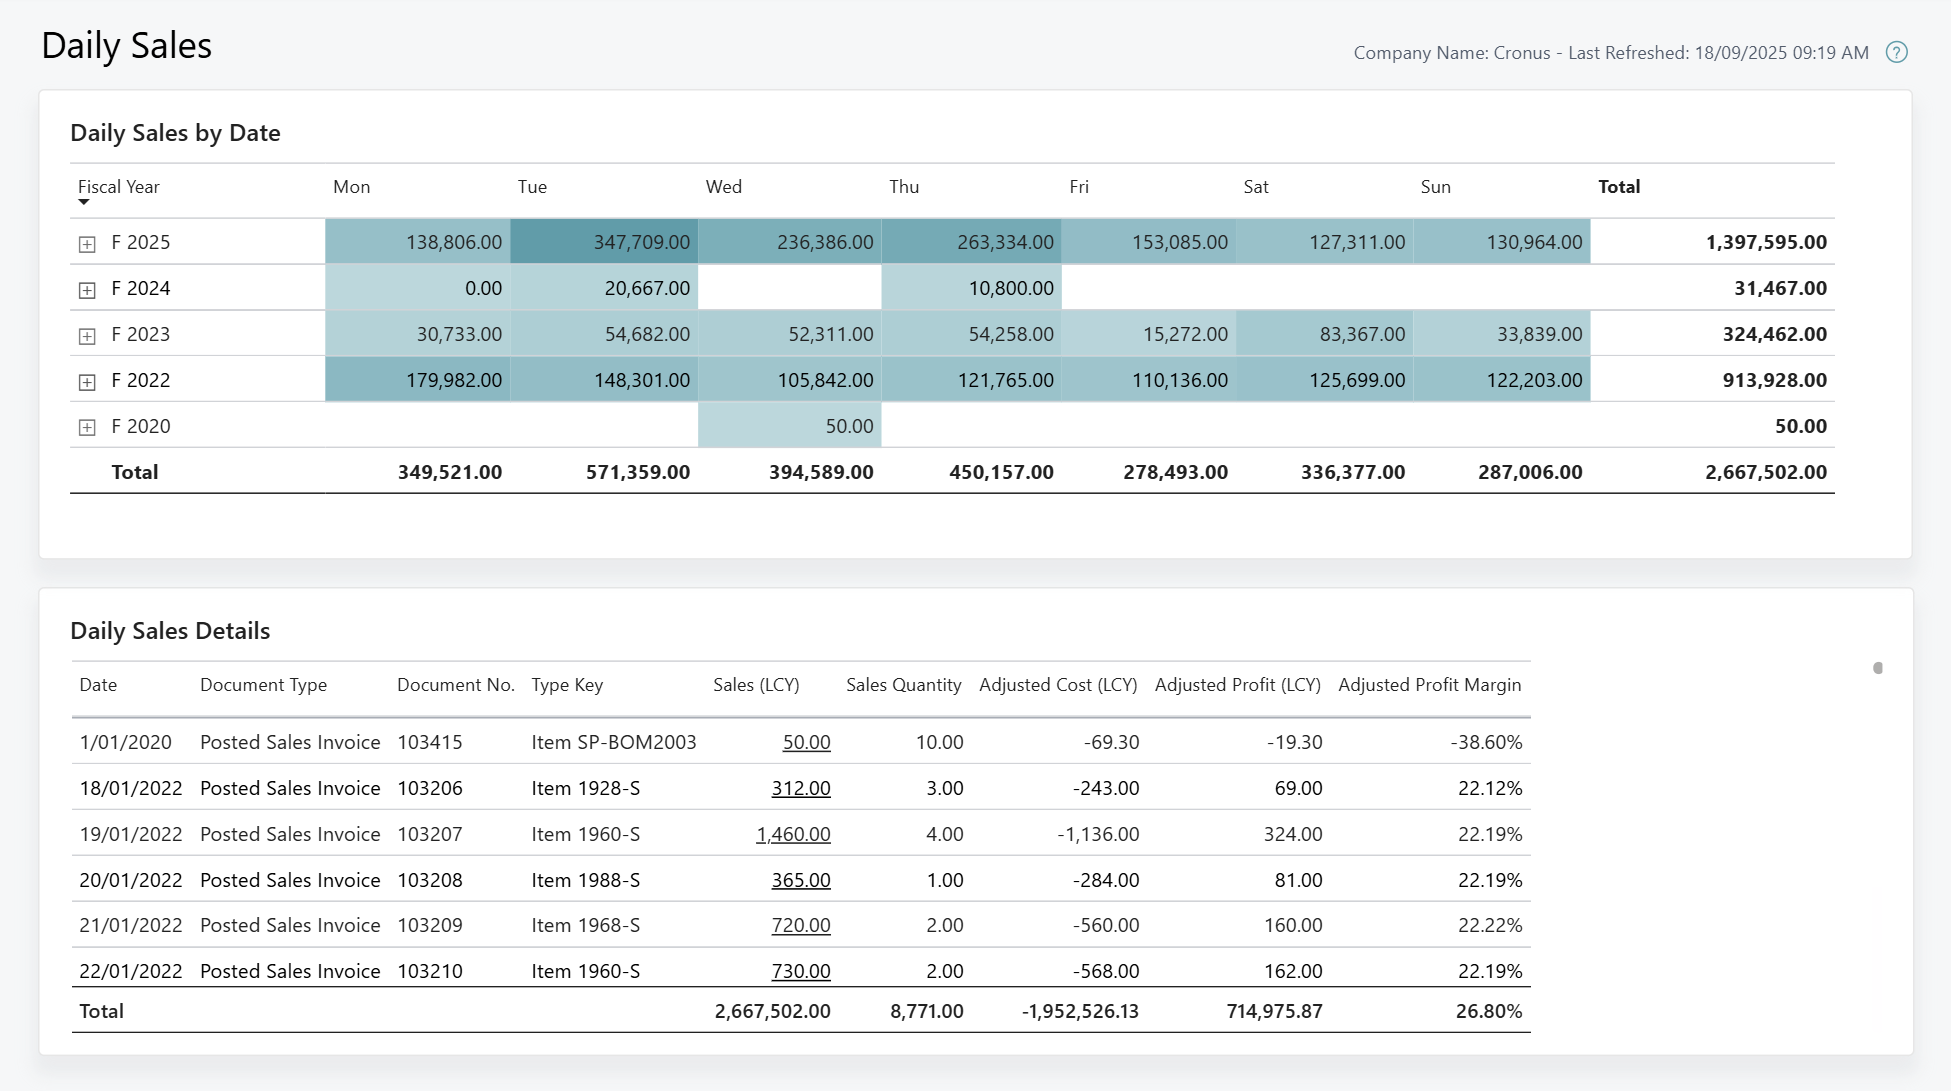Expand the F 2023 fiscal year row
This screenshot has width=1951, height=1091.
pos(88,334)
